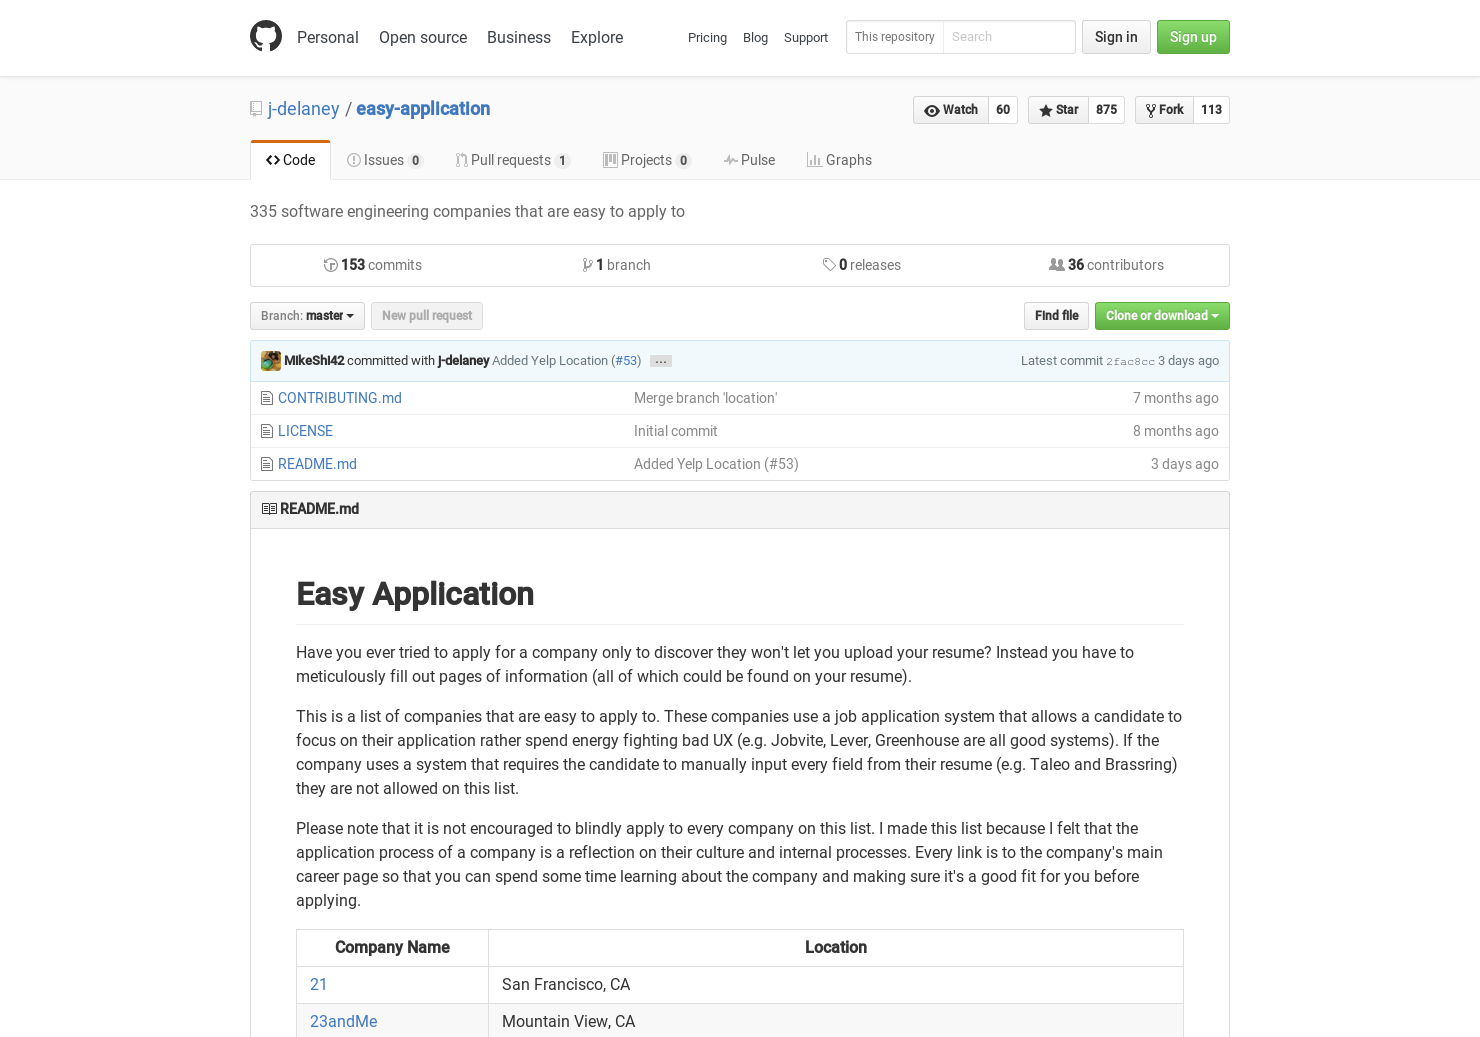Click the Find file button
The height and width of the screenshot is (1037, 1480).
[x=1056, y=316]
